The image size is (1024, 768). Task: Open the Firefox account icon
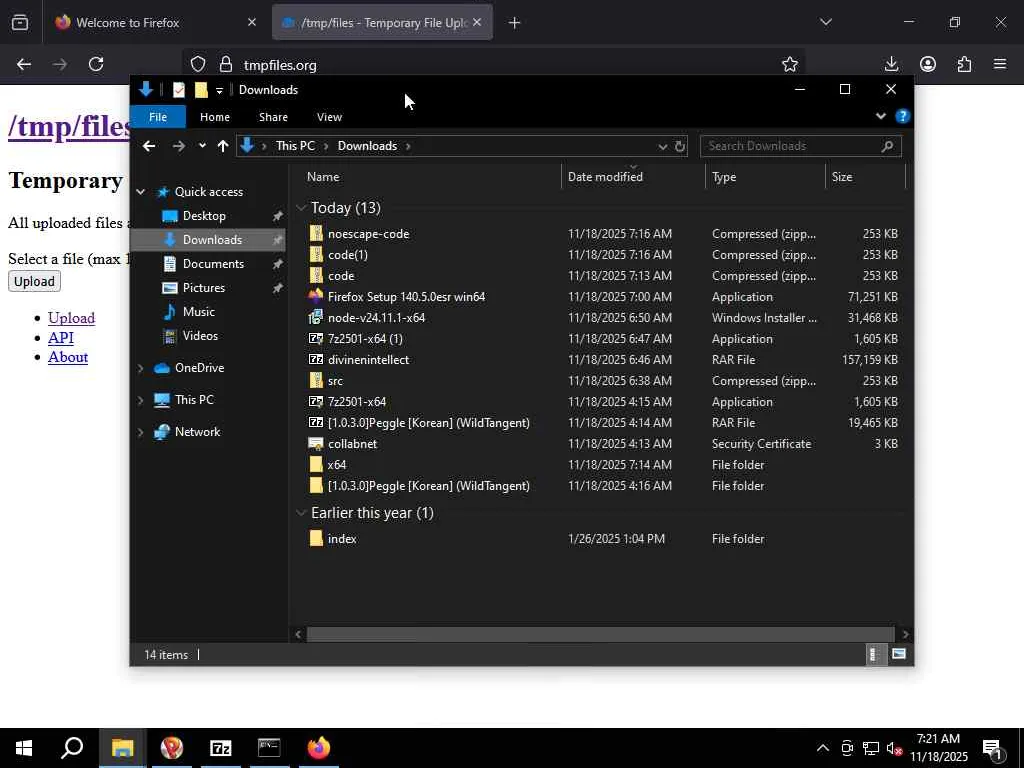(927, 64)
